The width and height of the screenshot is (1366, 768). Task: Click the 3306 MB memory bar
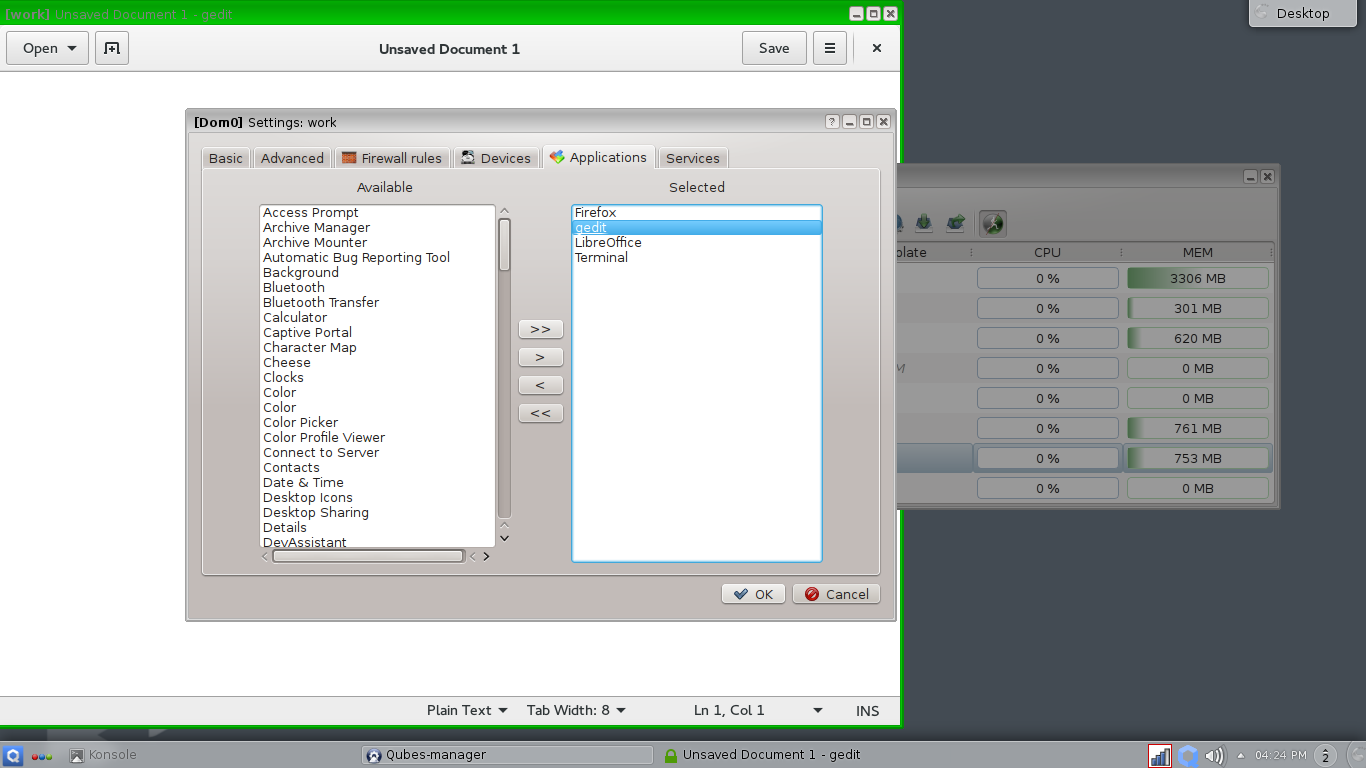[x=1198, y=278]
